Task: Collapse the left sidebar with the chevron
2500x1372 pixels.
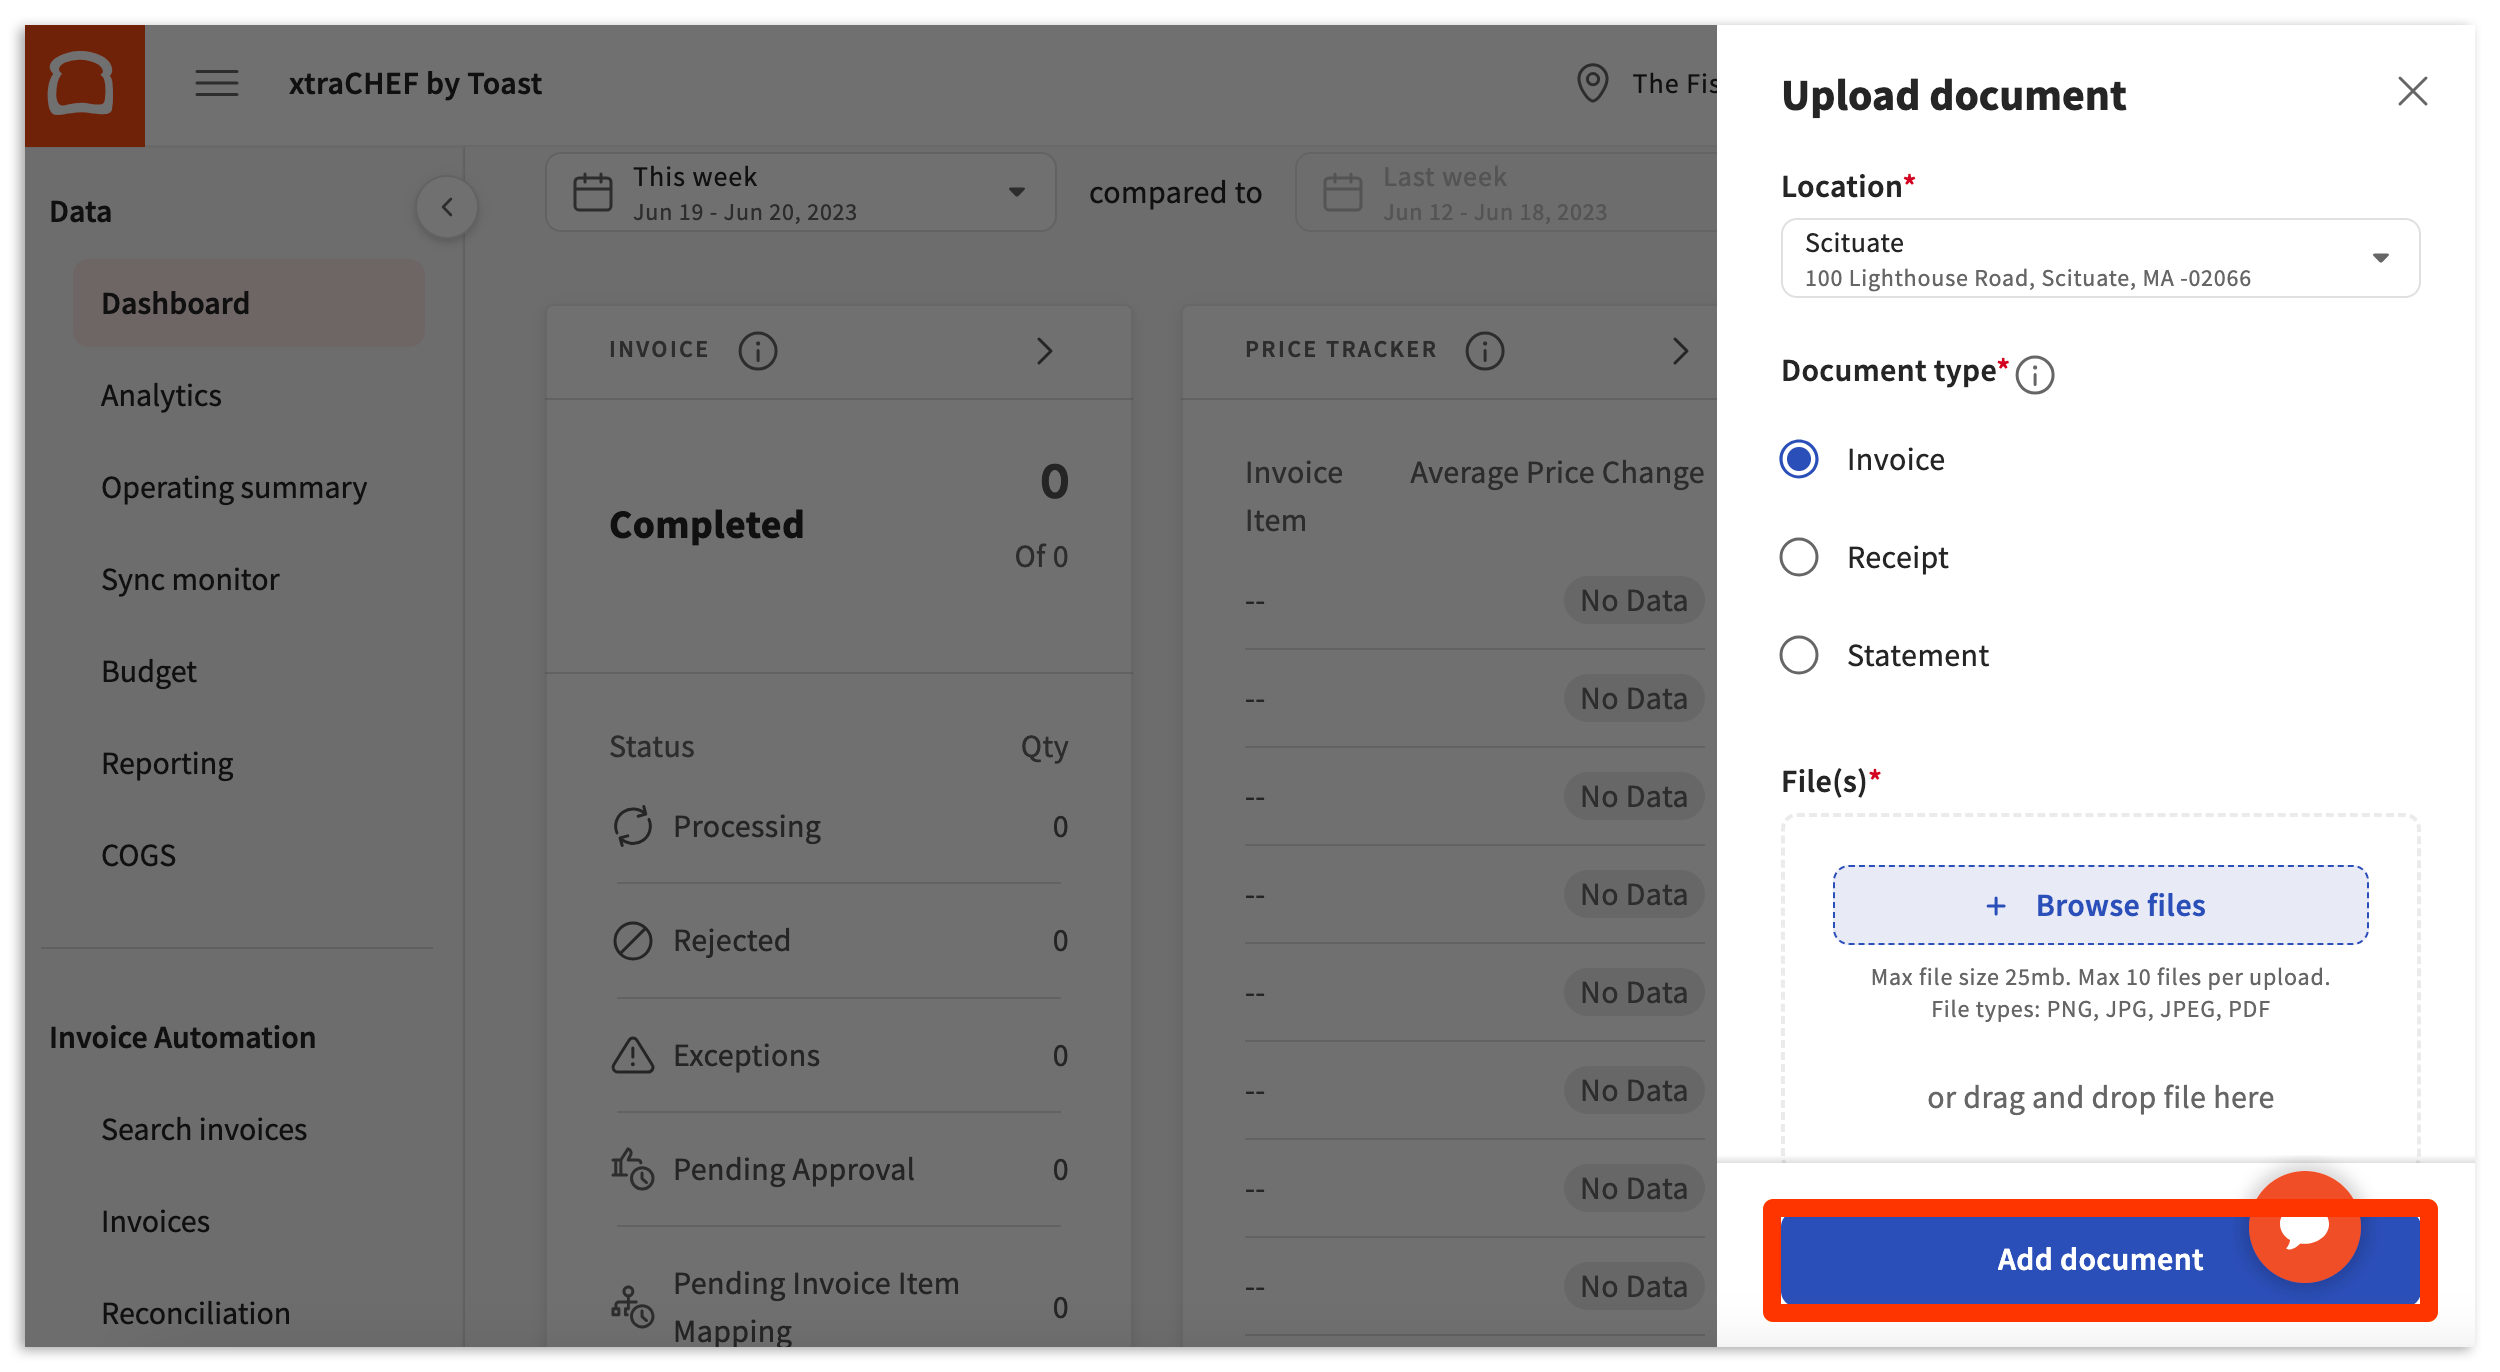Action: click(447, 208)
